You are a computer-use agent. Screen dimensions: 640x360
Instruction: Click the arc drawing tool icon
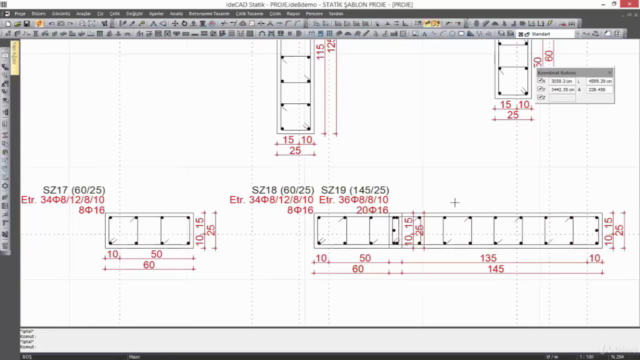[x=443, y=34]
